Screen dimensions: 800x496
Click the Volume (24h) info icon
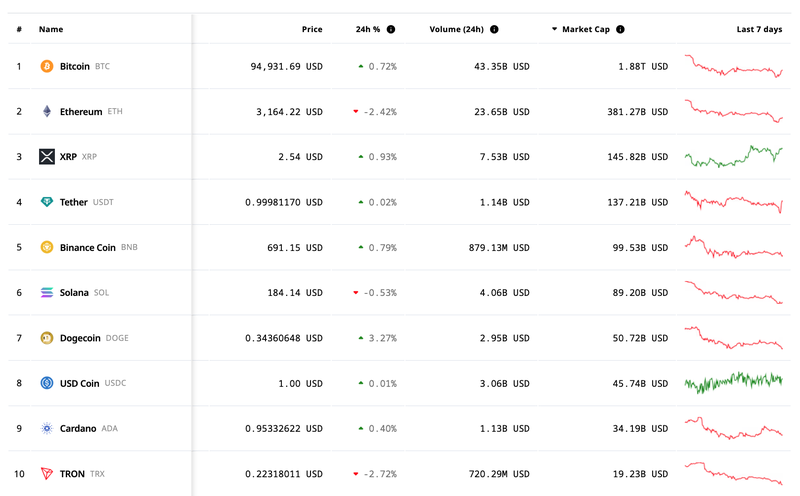495,29
